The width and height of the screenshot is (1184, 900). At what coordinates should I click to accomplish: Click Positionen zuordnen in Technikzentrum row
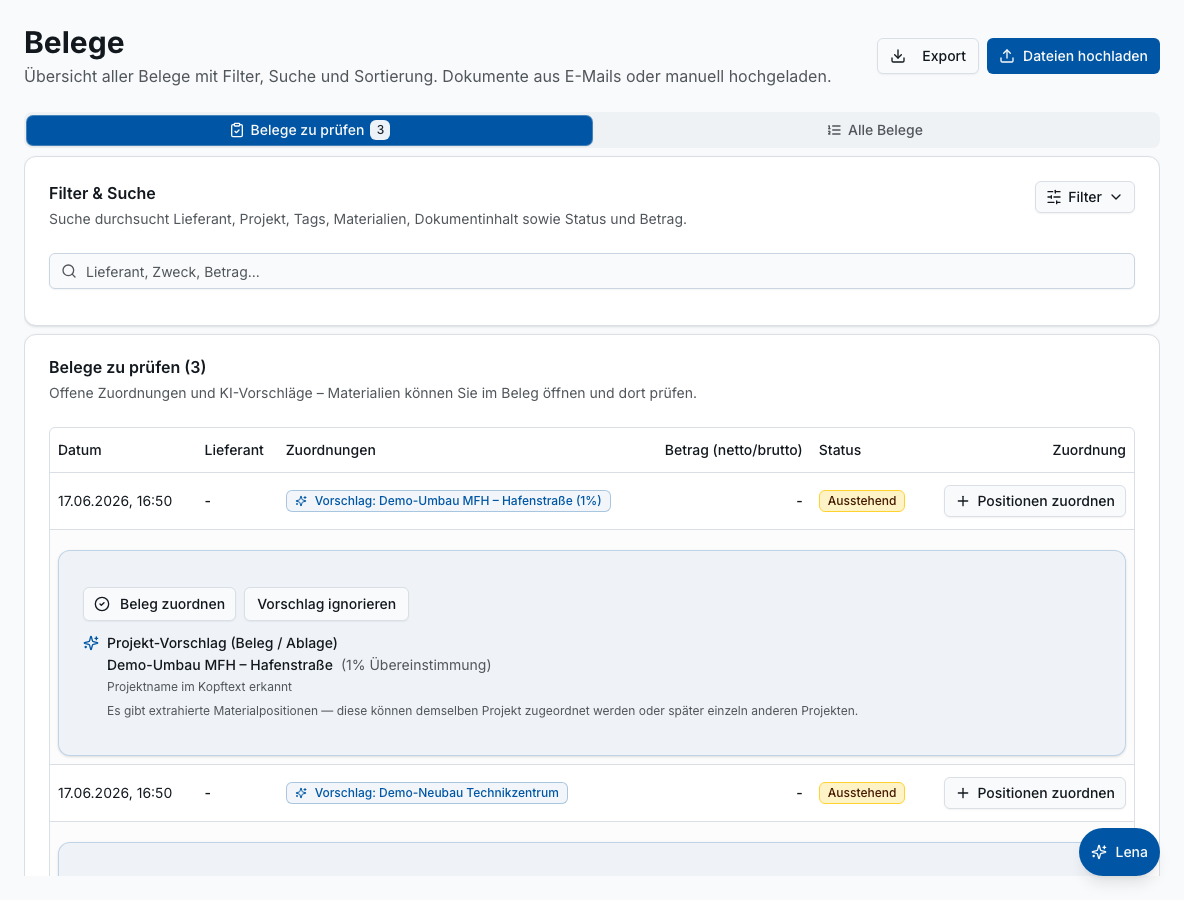[1034, 793]
